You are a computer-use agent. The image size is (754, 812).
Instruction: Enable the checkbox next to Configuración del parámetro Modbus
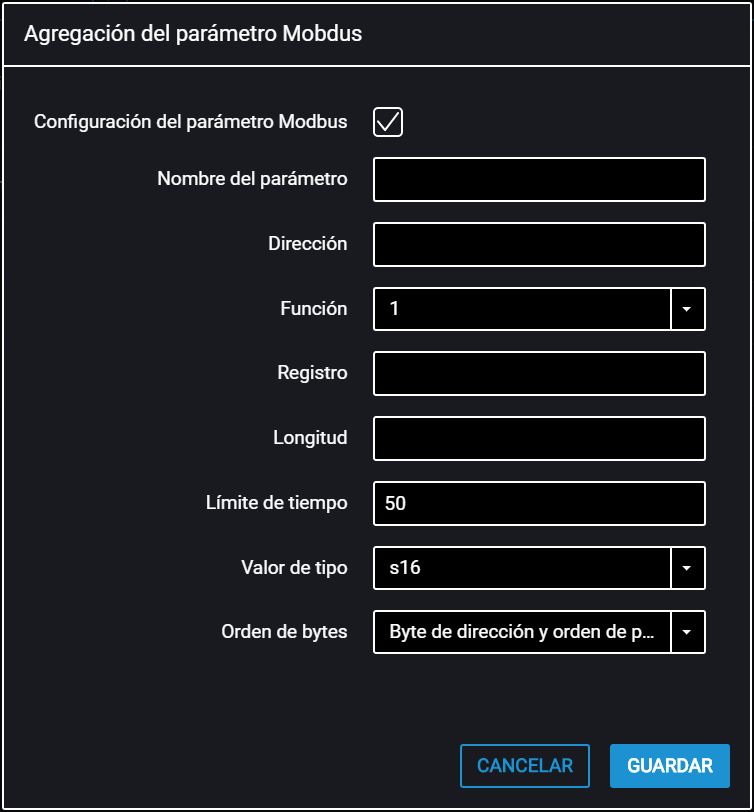tap(389, 121)
